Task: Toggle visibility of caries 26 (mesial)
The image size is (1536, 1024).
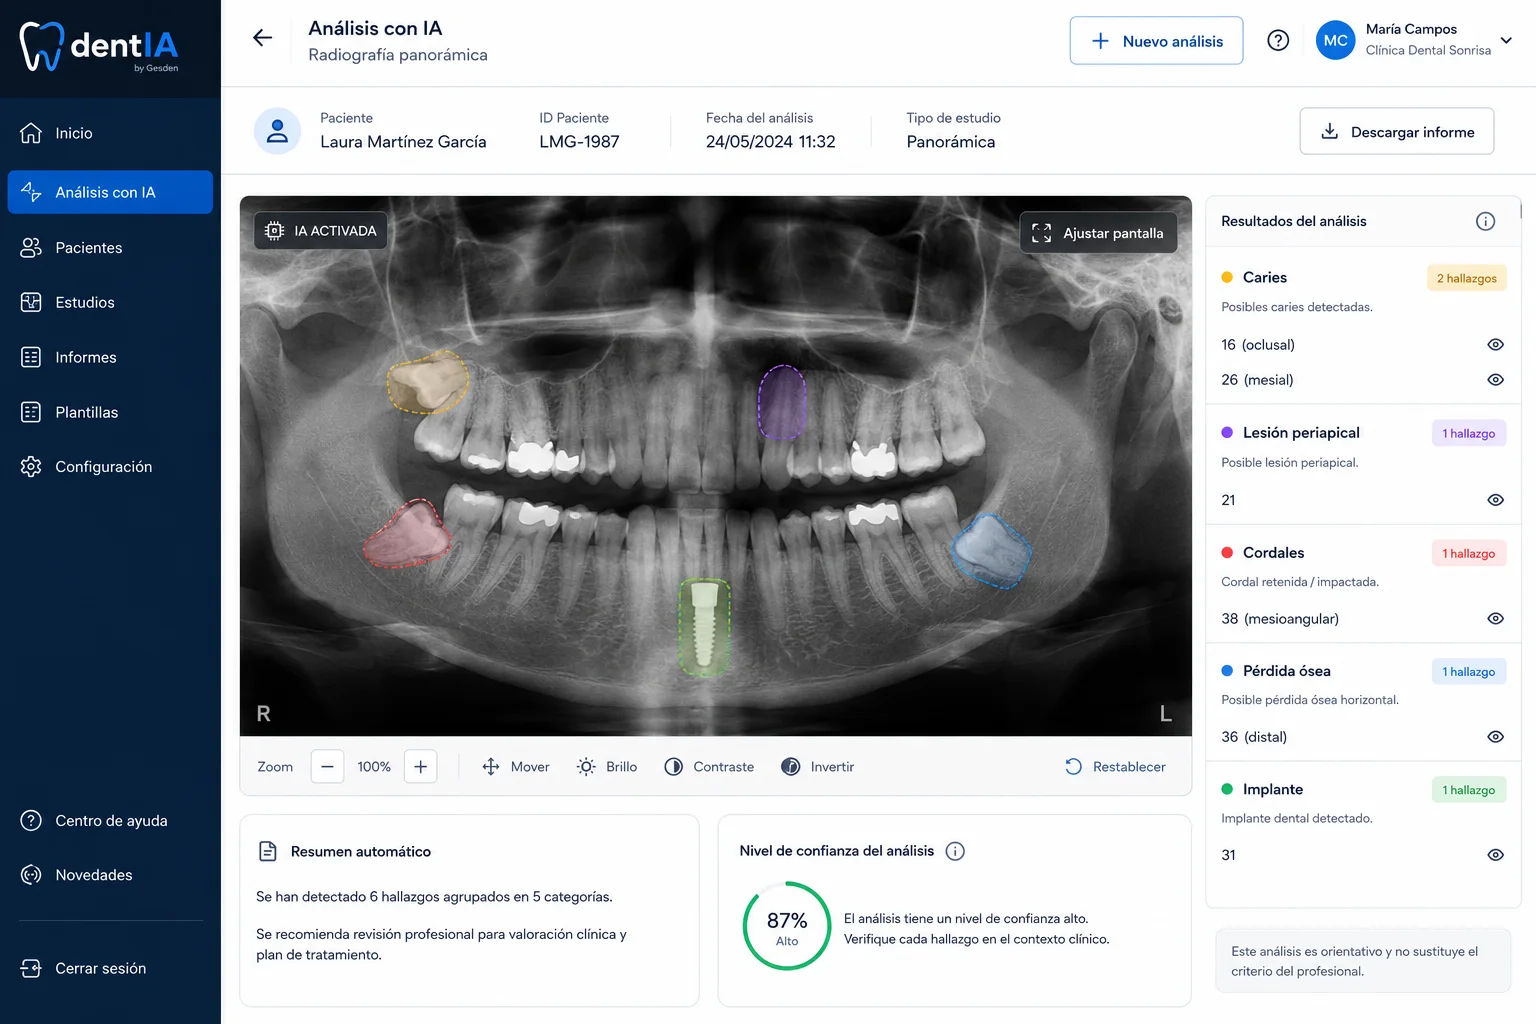Action: coord(1496,380)
